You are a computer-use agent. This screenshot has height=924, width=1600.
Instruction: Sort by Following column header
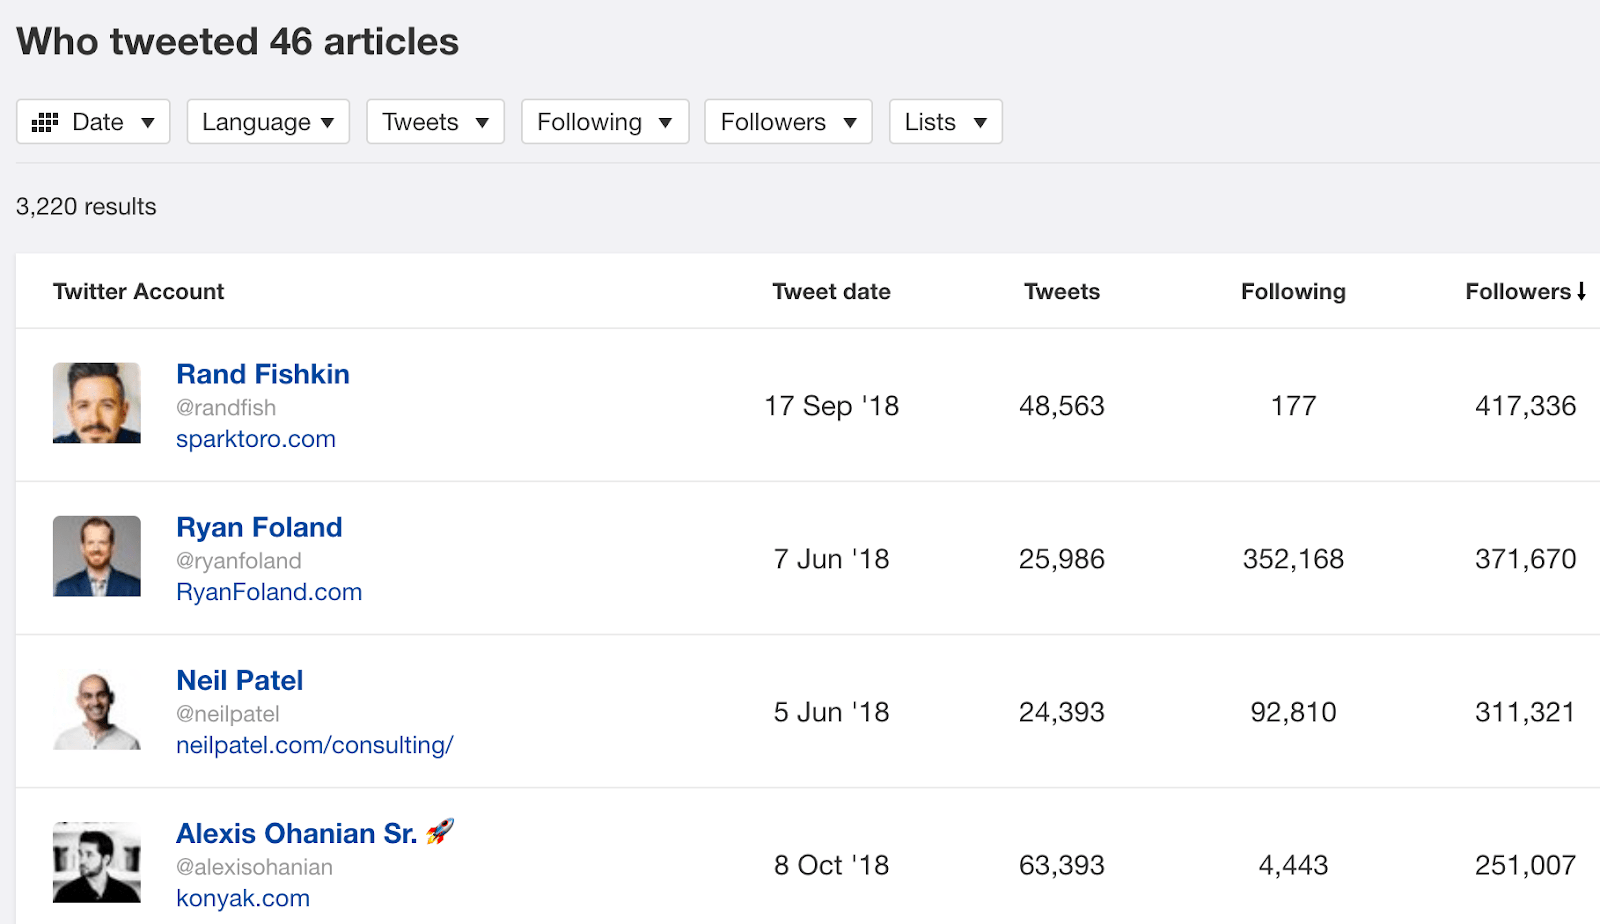tap(1293, 291)
